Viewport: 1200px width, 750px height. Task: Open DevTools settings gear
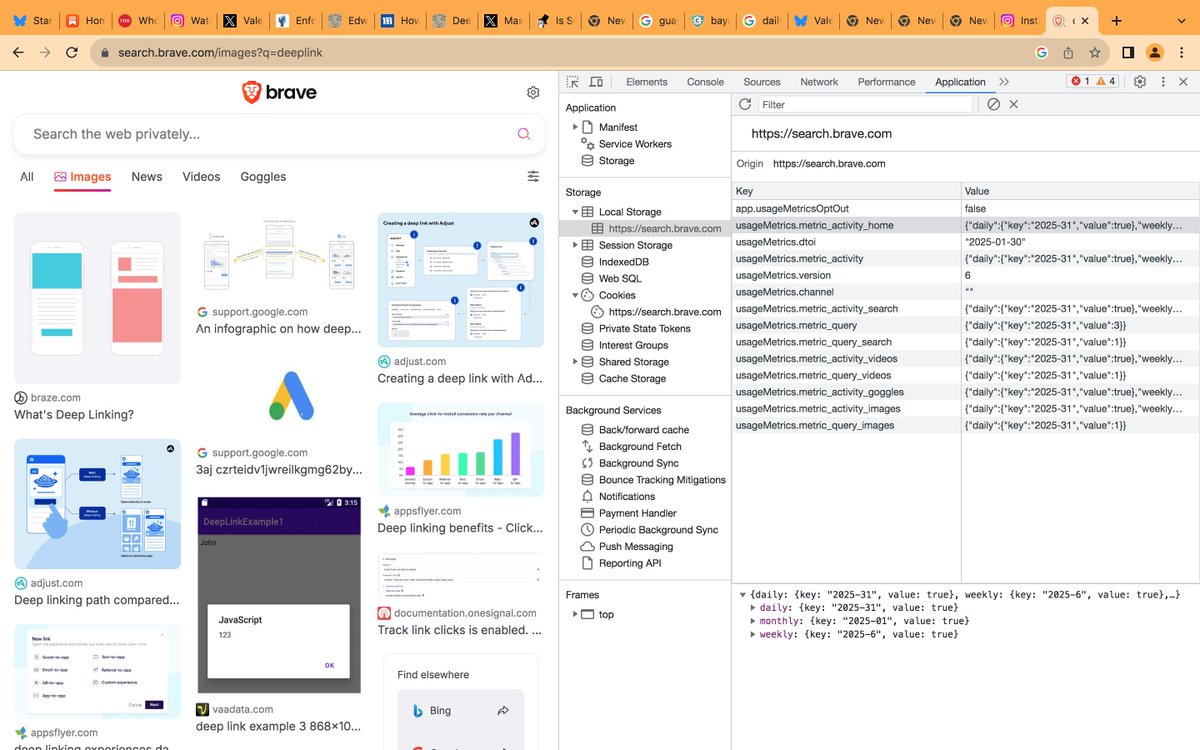(x=1139, y=82)
